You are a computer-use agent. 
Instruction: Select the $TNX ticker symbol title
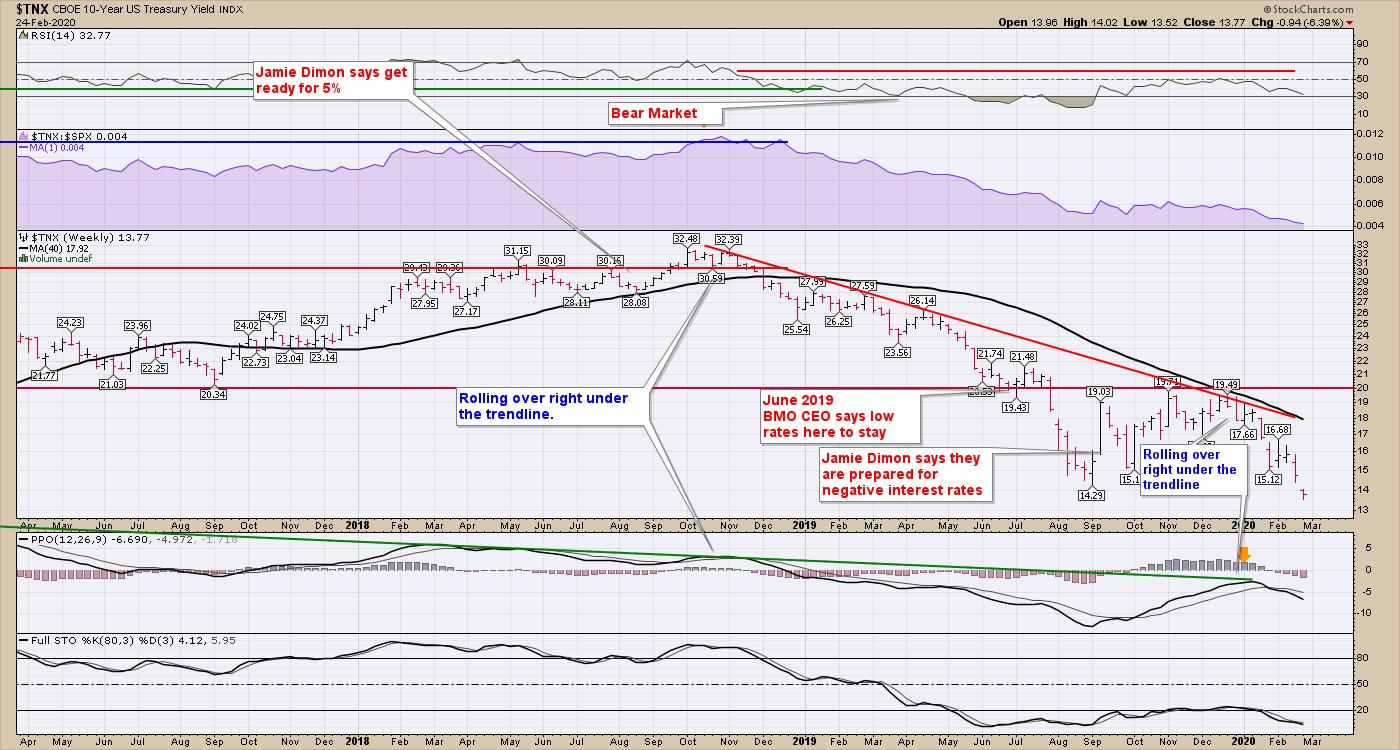(26, 8)
